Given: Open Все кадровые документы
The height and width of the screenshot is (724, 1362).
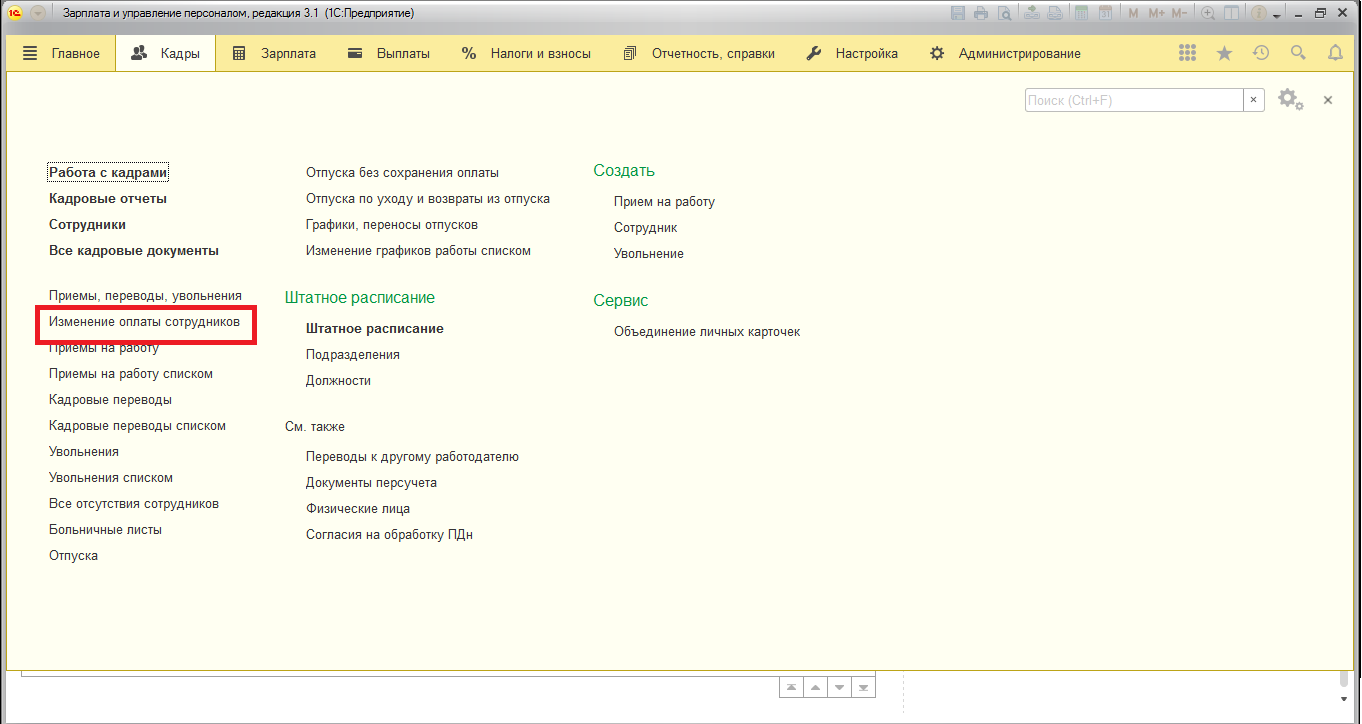Looking at the screenshot, I should click(x=134, y=250).
